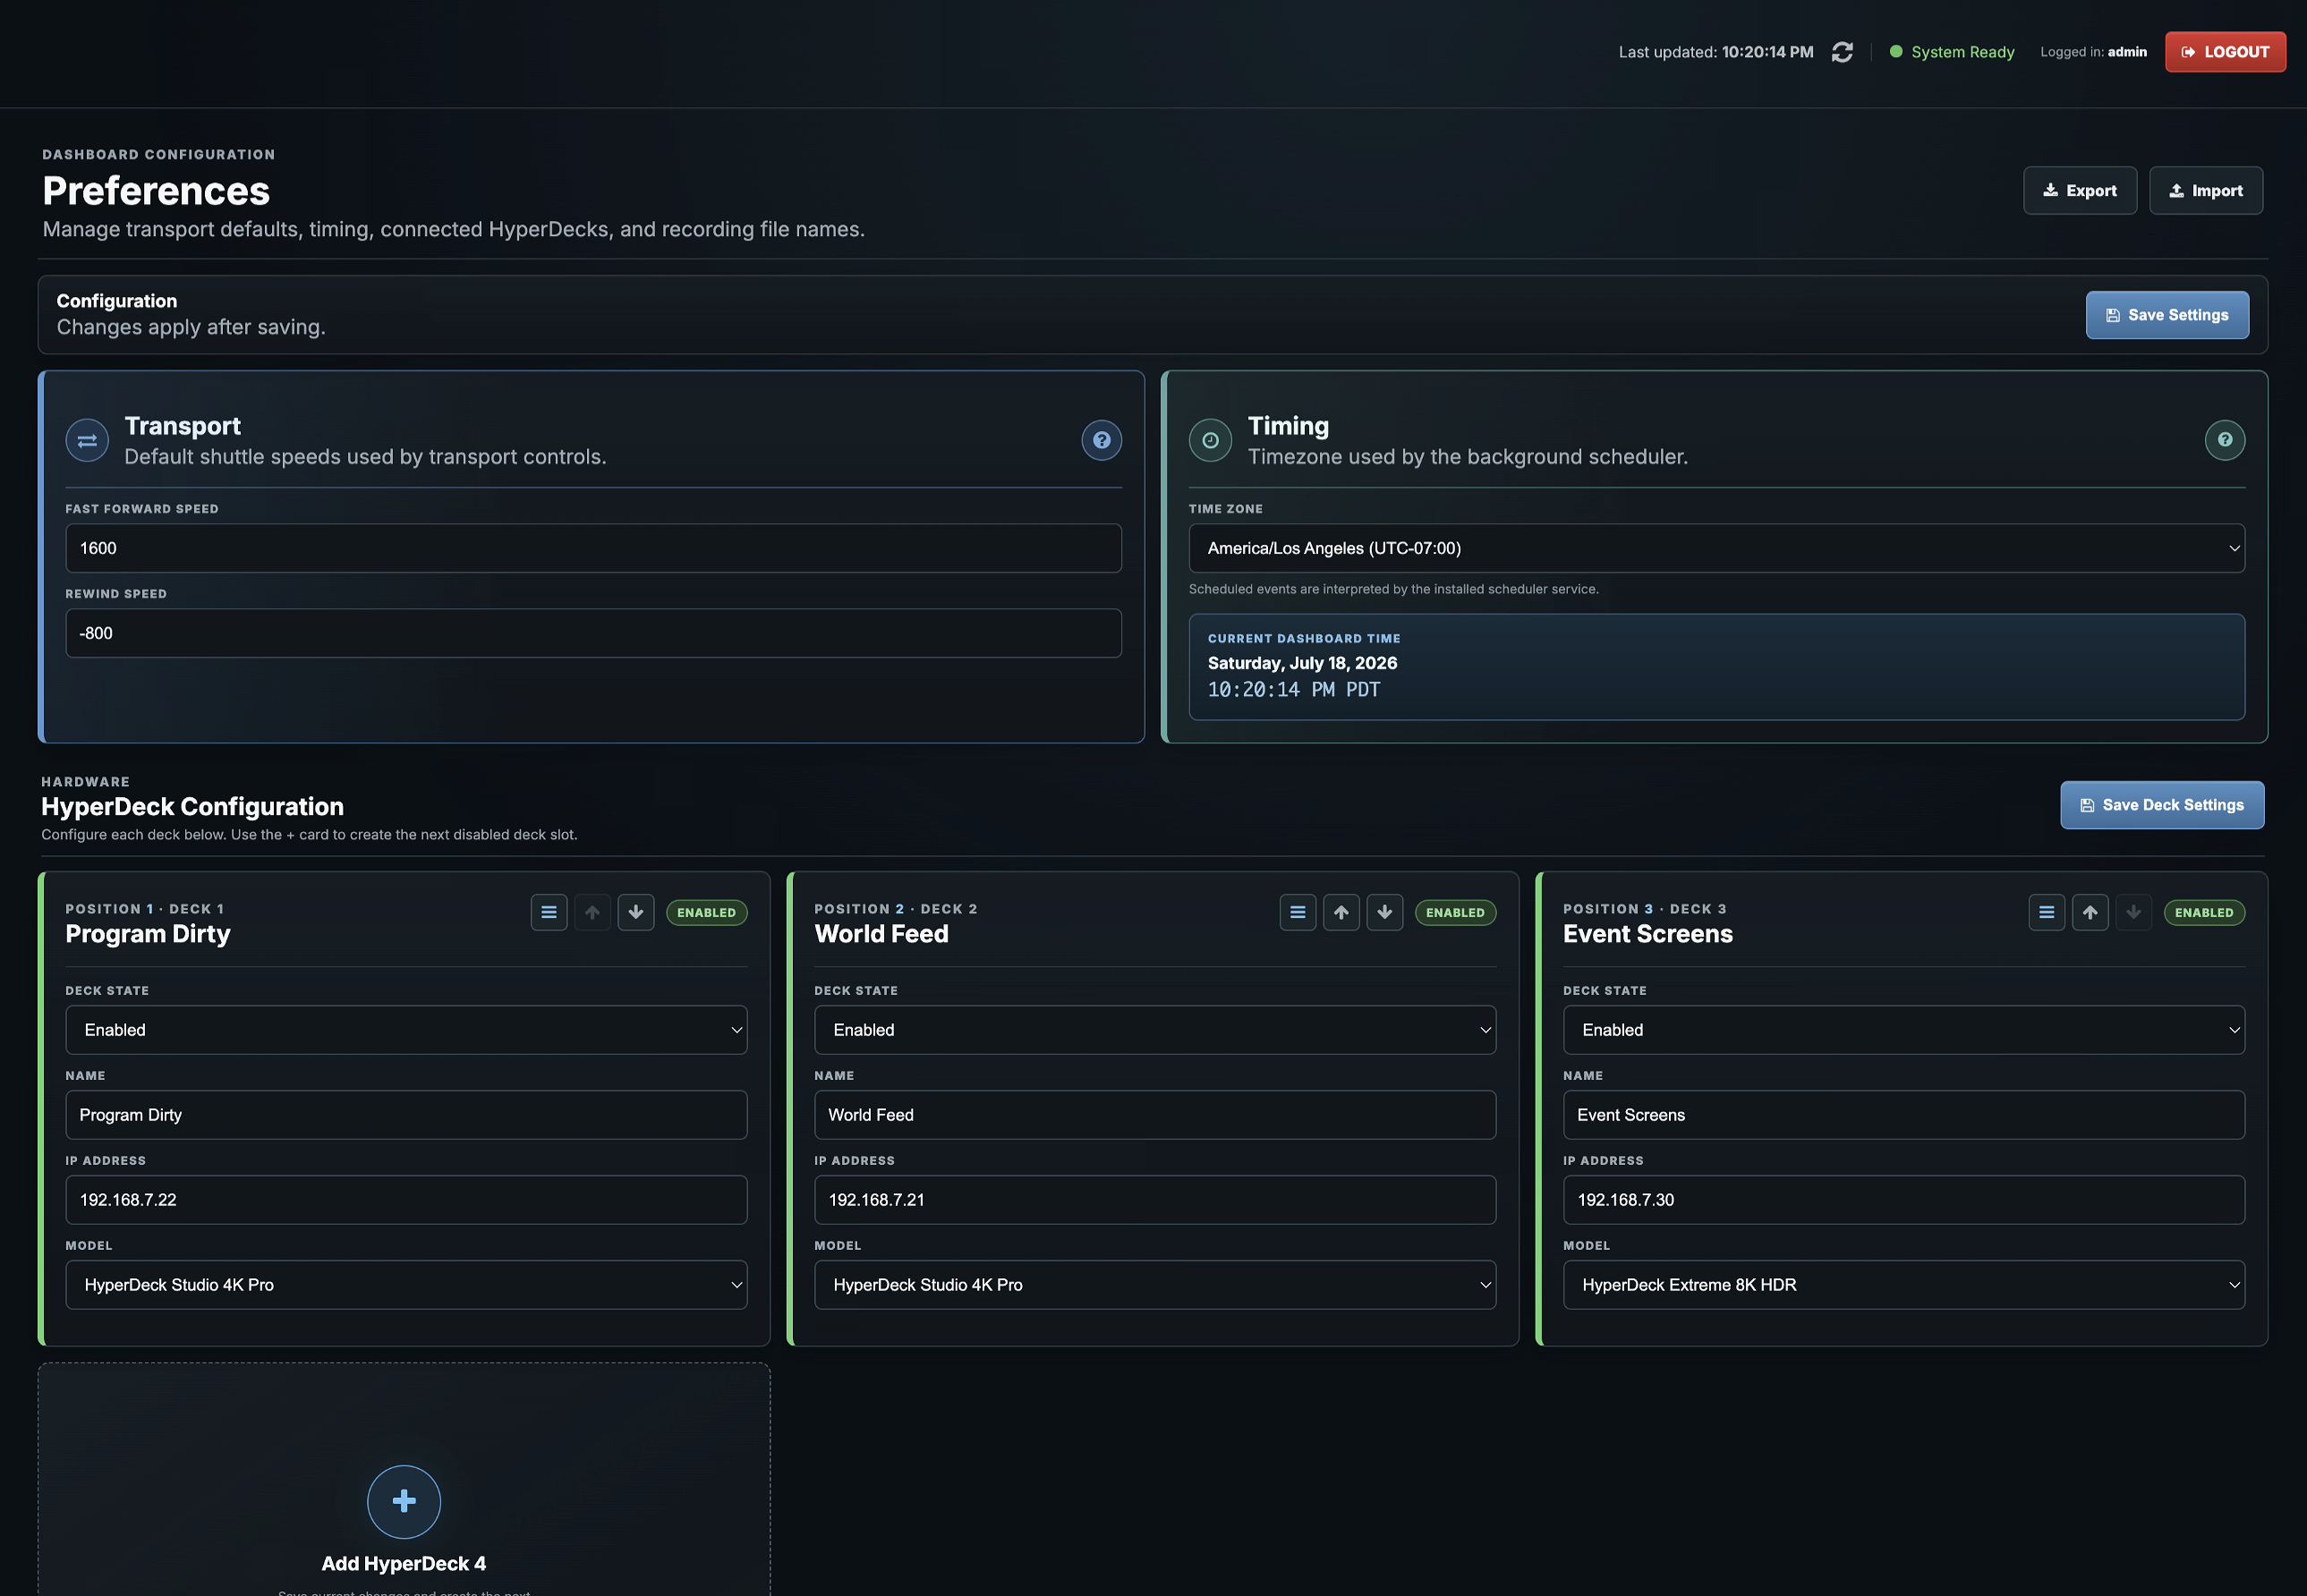
Task: Move Event Screens deck up
Action: click(2090, 912)
